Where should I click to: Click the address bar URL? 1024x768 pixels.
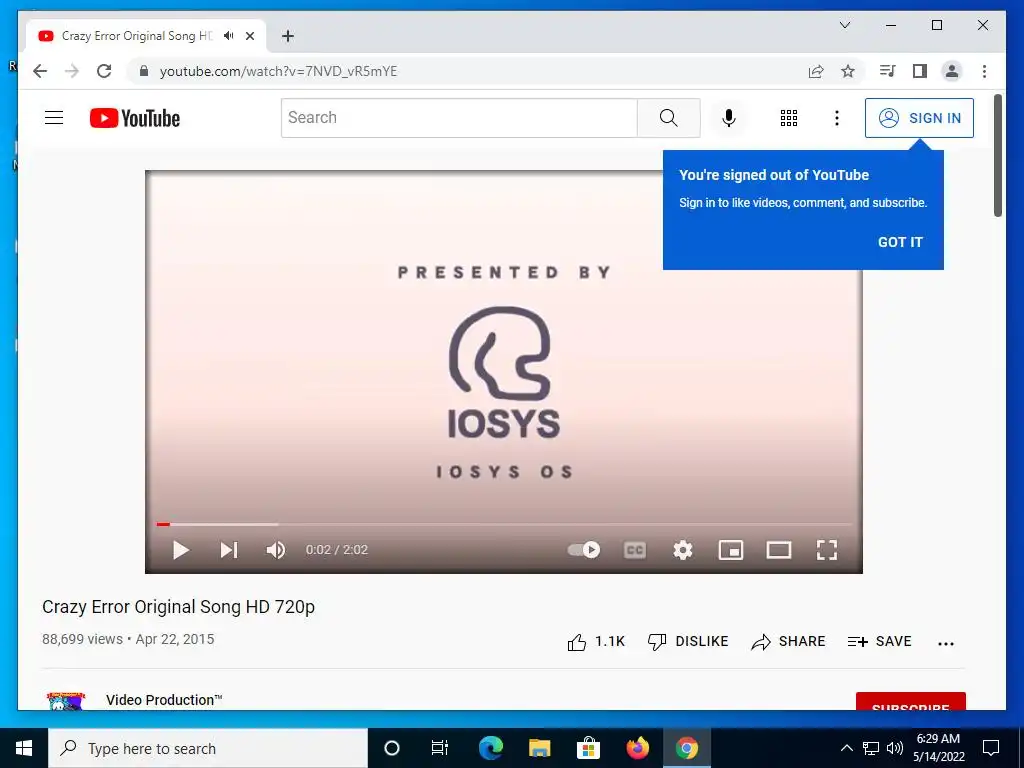pos(278,71)
